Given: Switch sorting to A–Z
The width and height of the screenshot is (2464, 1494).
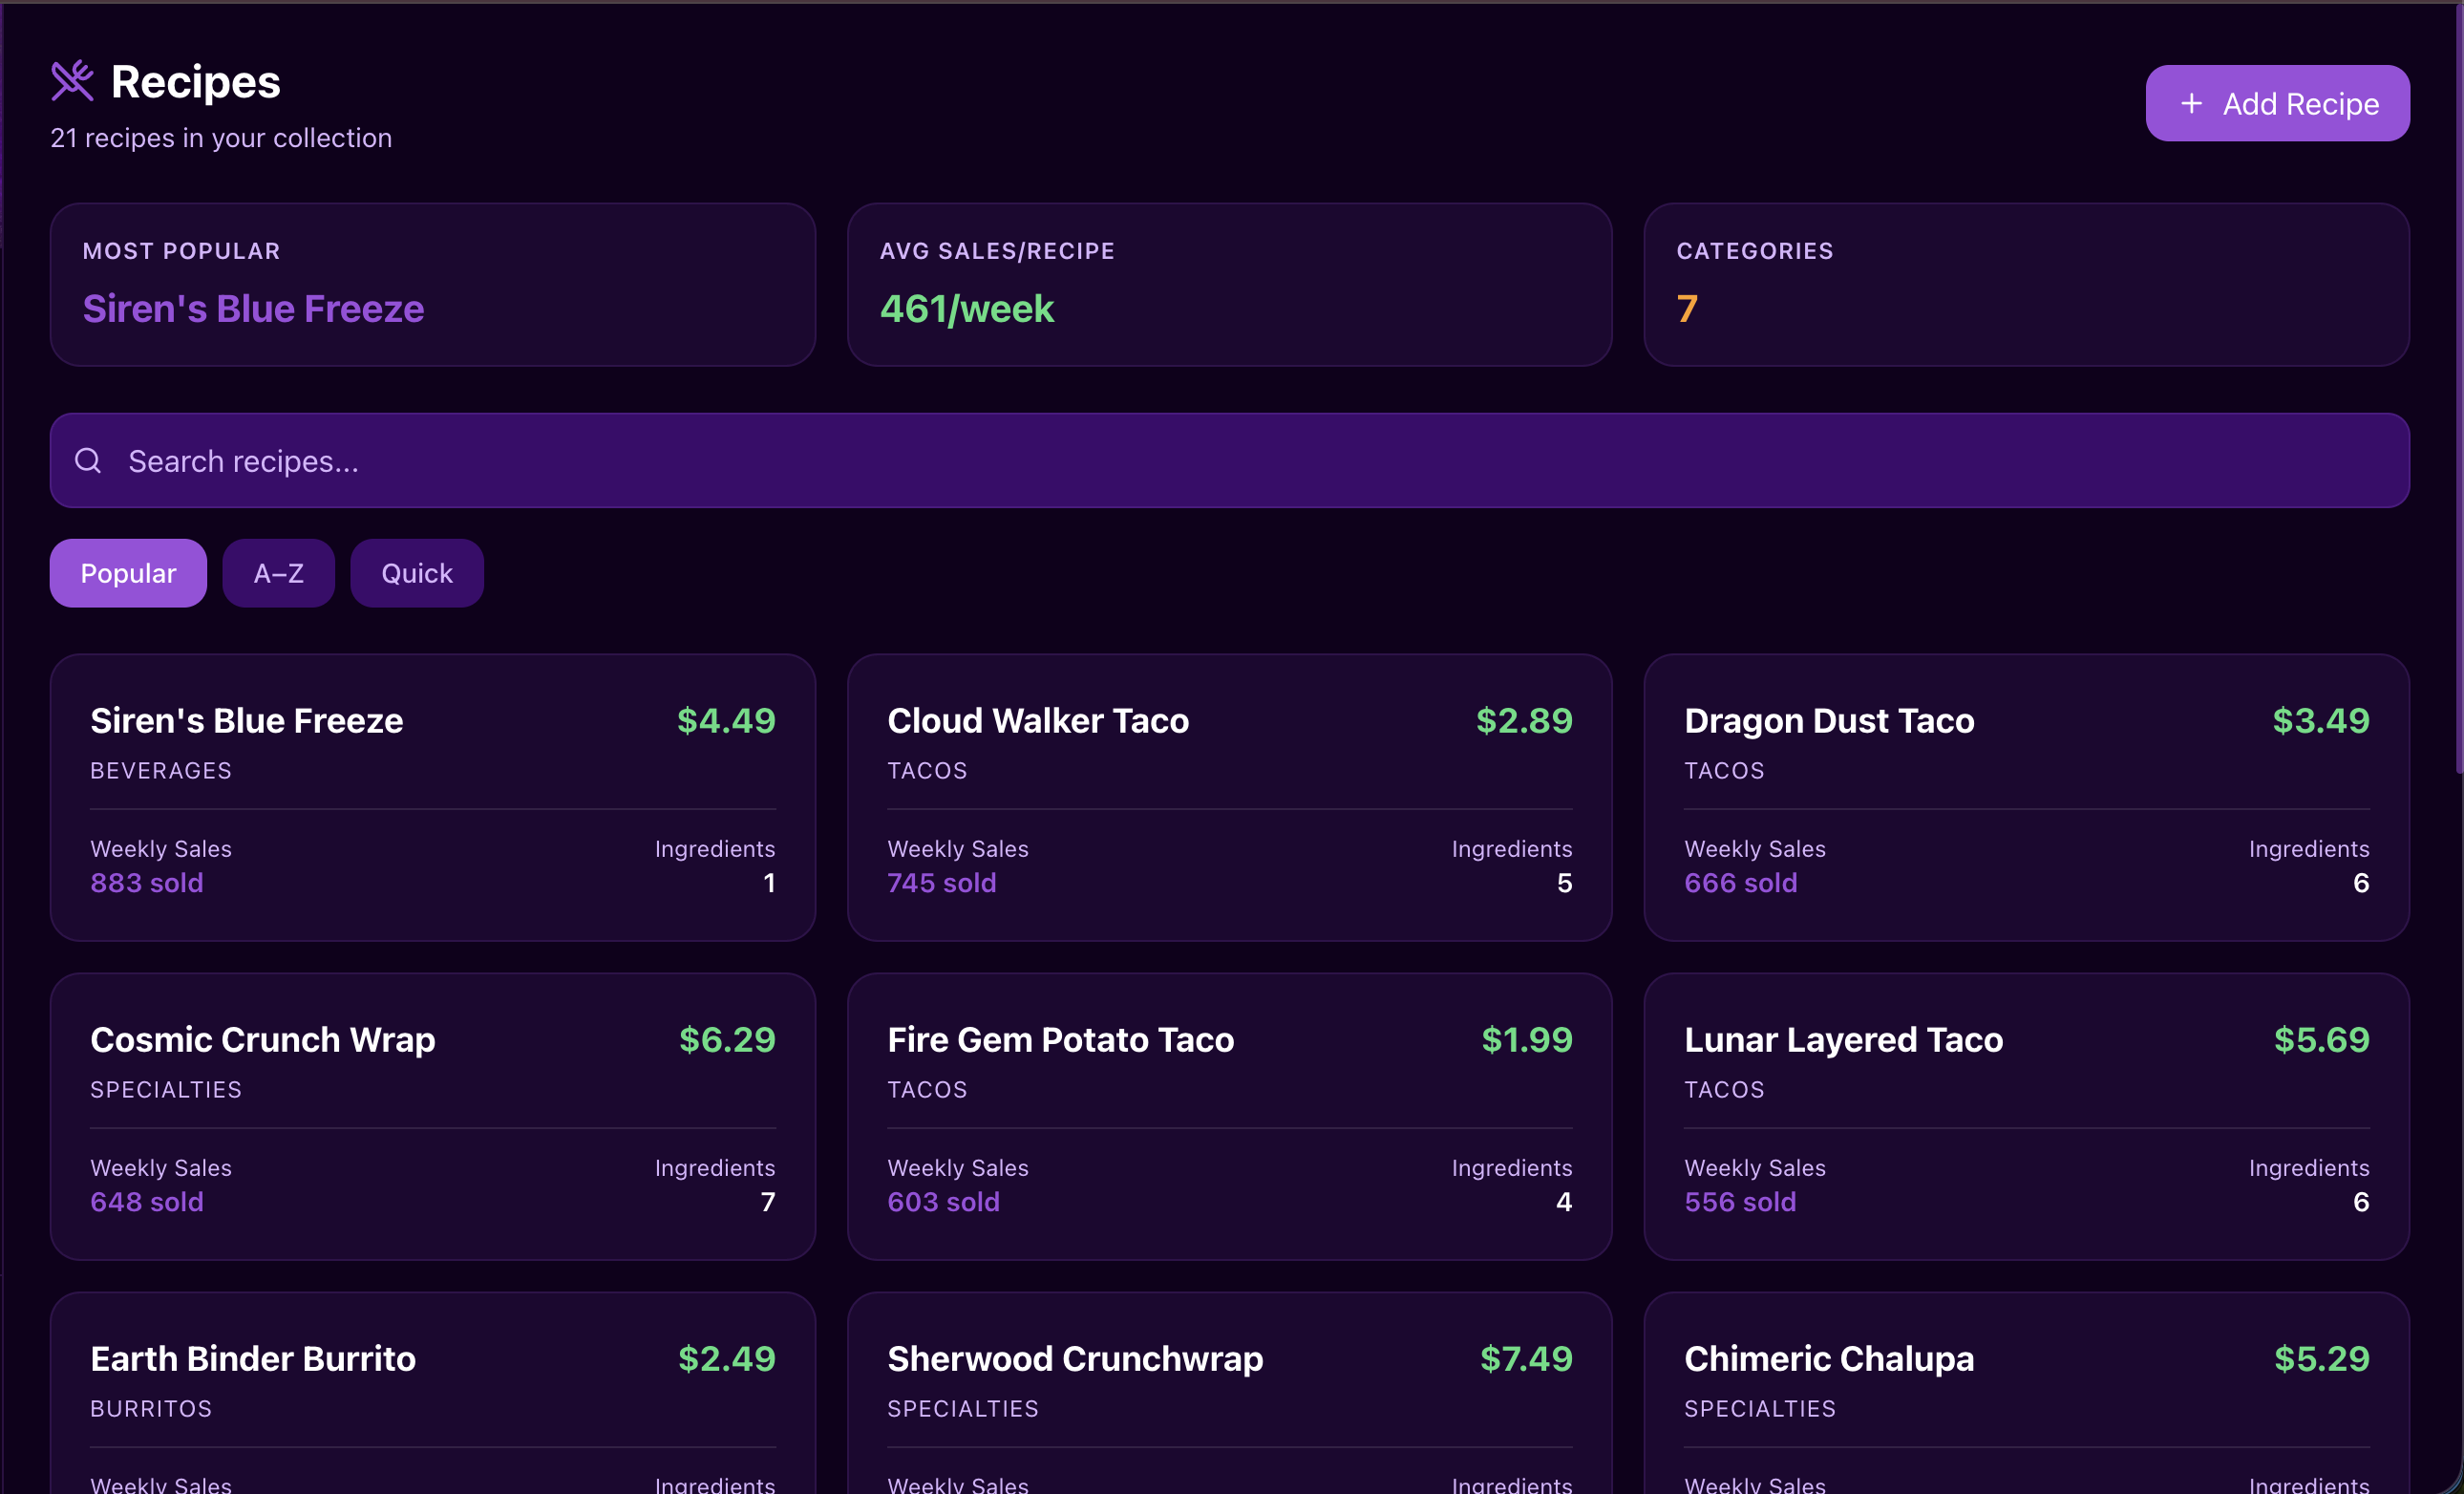Looking at the screenshot, I should [x=278, y=573].
